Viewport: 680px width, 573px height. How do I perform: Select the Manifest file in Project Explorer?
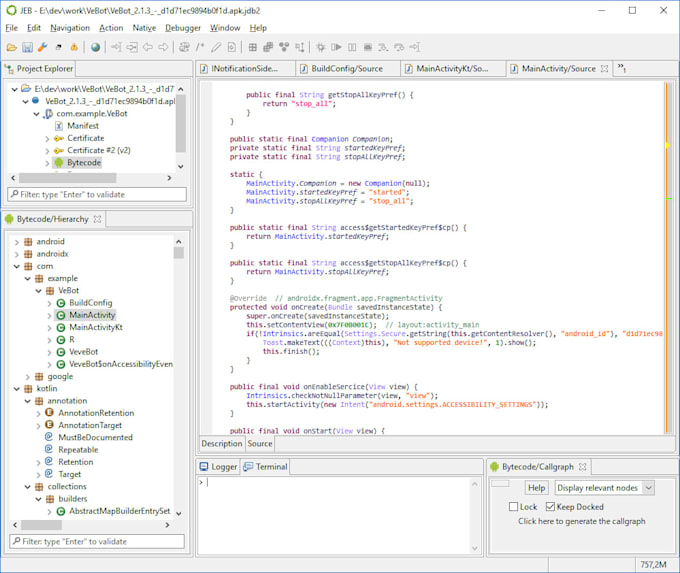tap(82, 126)
